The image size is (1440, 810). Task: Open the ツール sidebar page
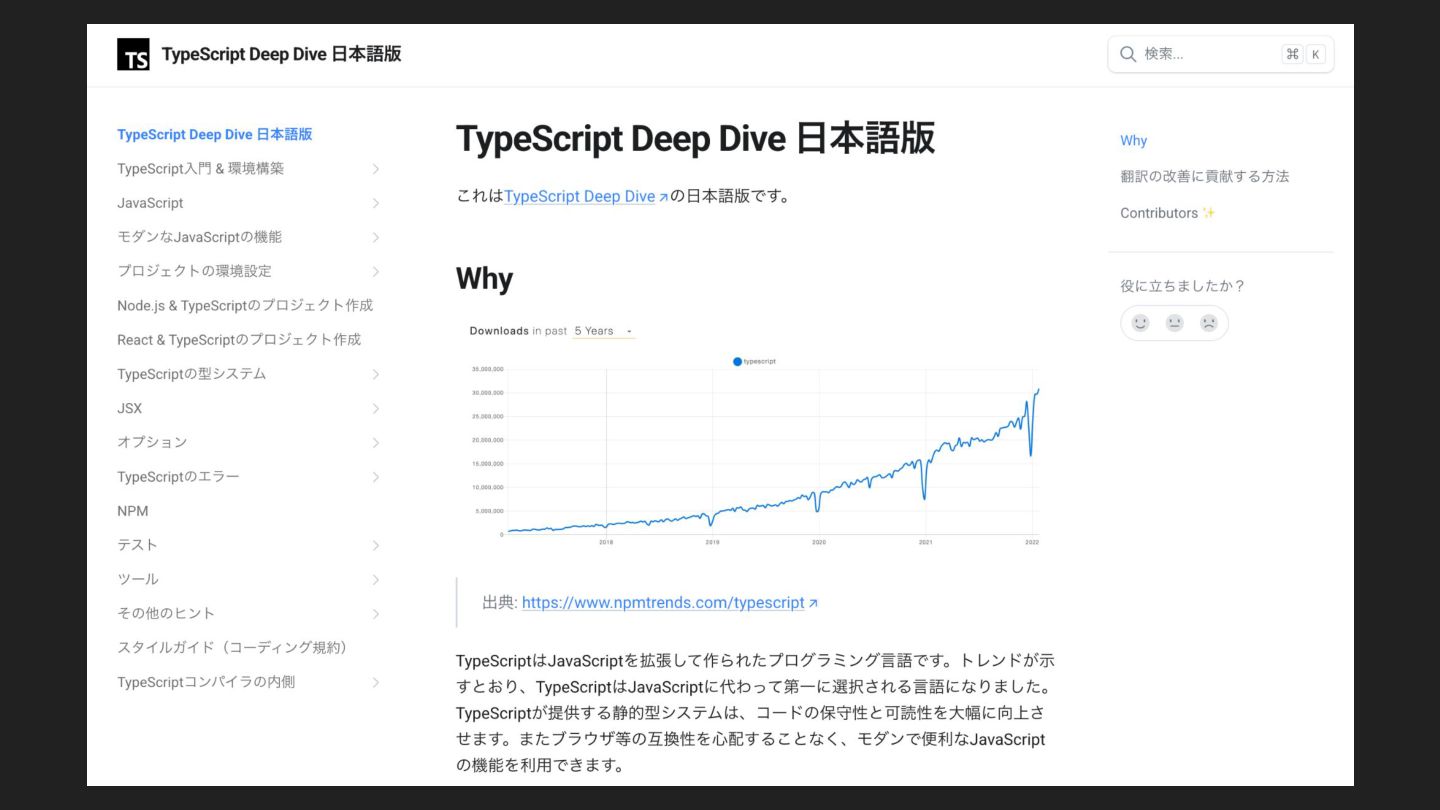138,579
